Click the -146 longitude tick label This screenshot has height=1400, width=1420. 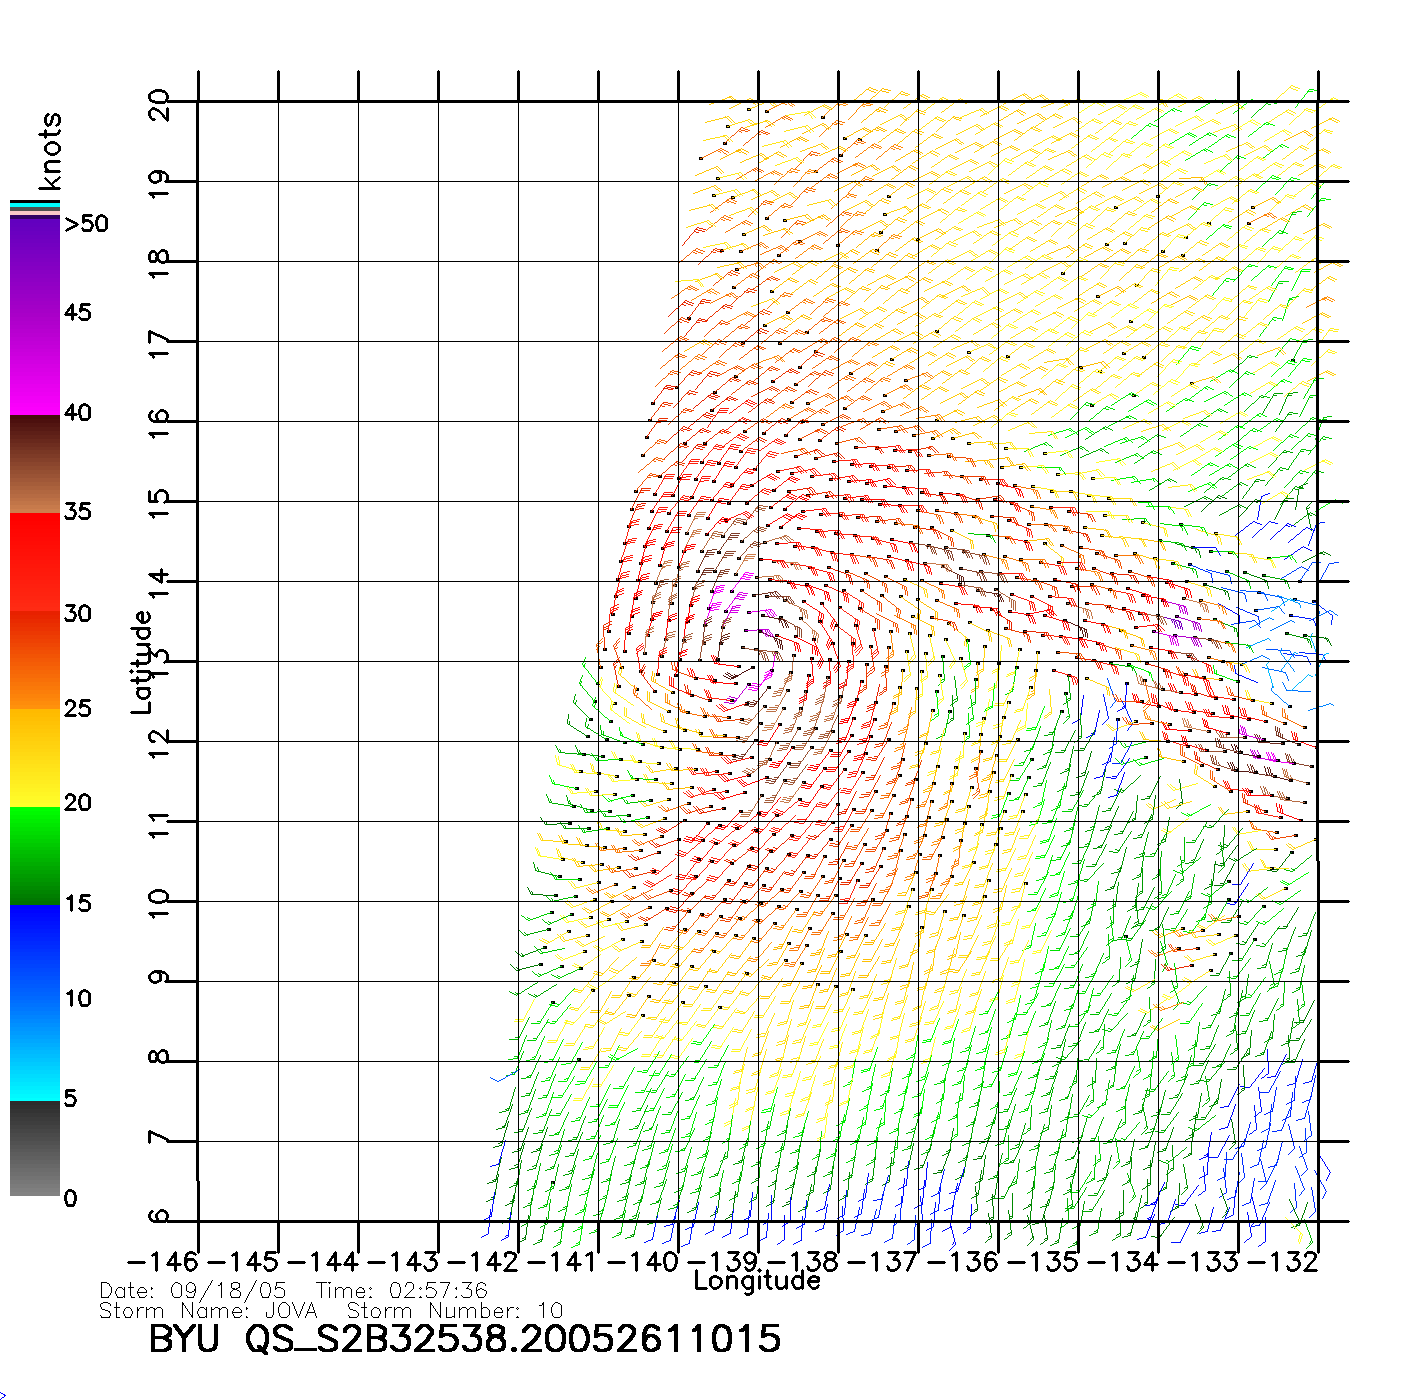pos(163,1262)
